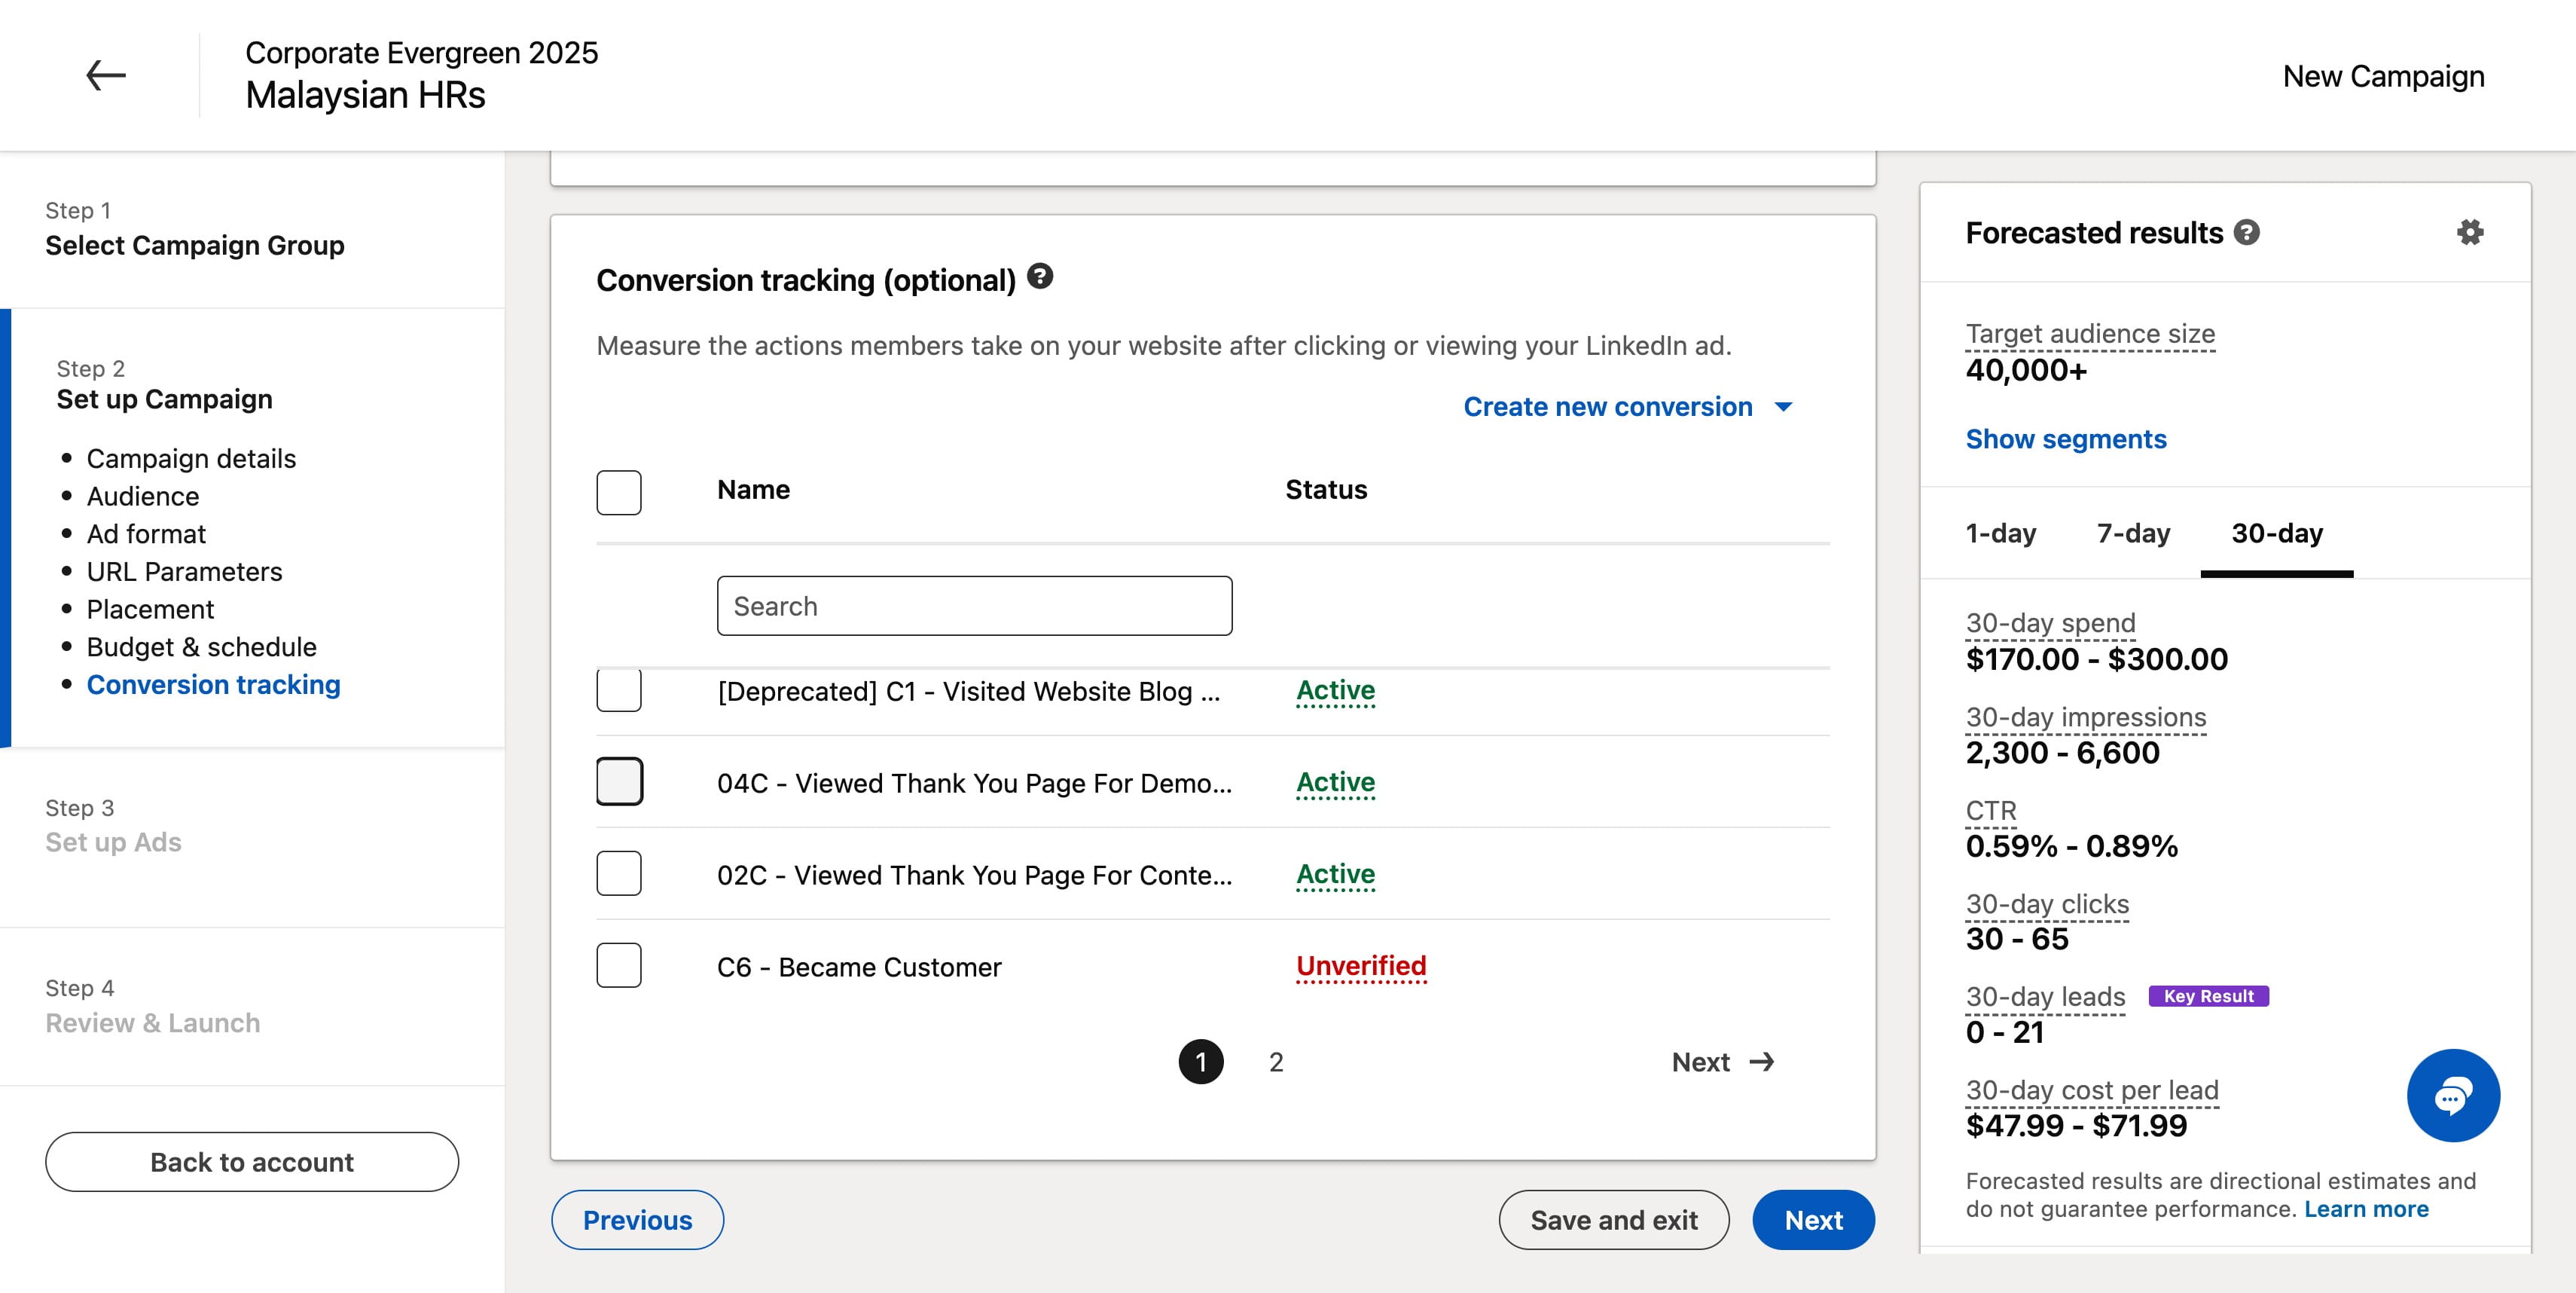Check 04C Viewed Thank You Page For Demo

pos(619,781)
